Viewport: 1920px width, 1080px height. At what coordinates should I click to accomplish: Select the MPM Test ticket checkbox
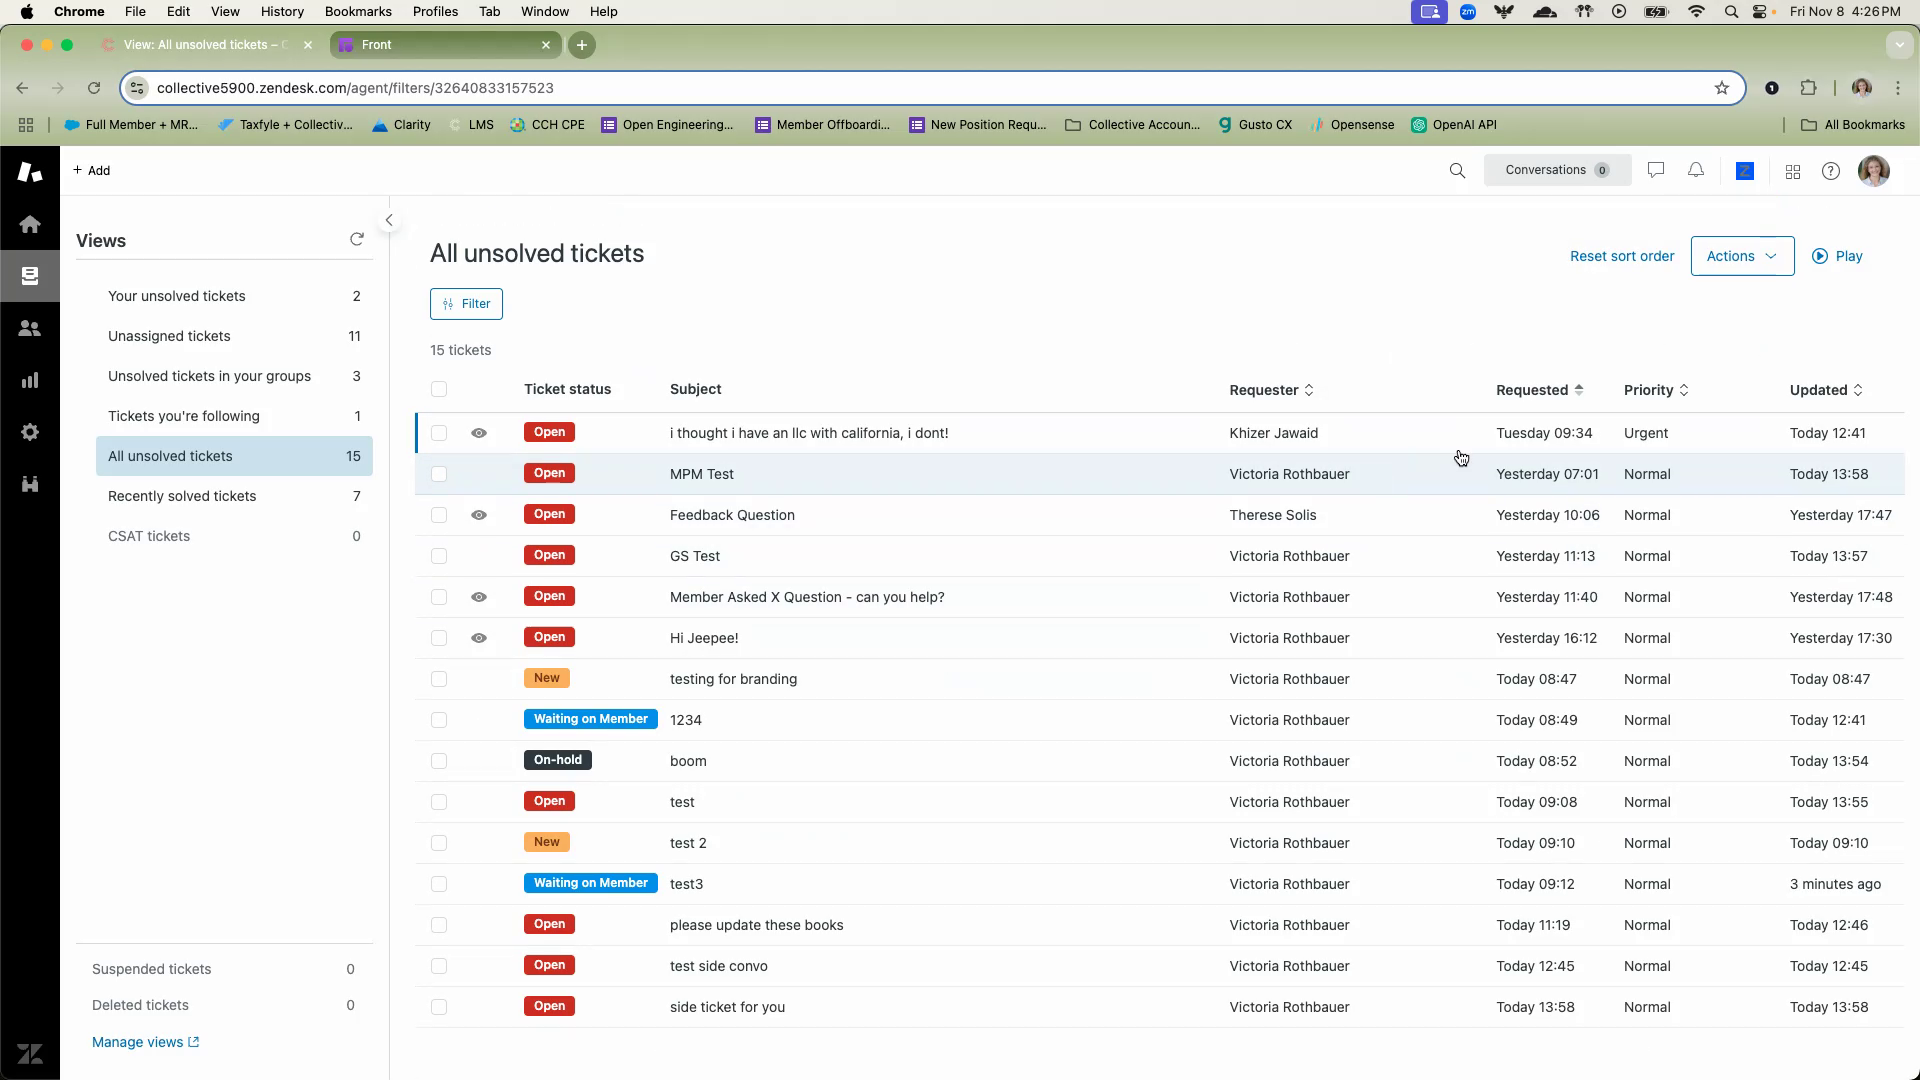[439, 474]
